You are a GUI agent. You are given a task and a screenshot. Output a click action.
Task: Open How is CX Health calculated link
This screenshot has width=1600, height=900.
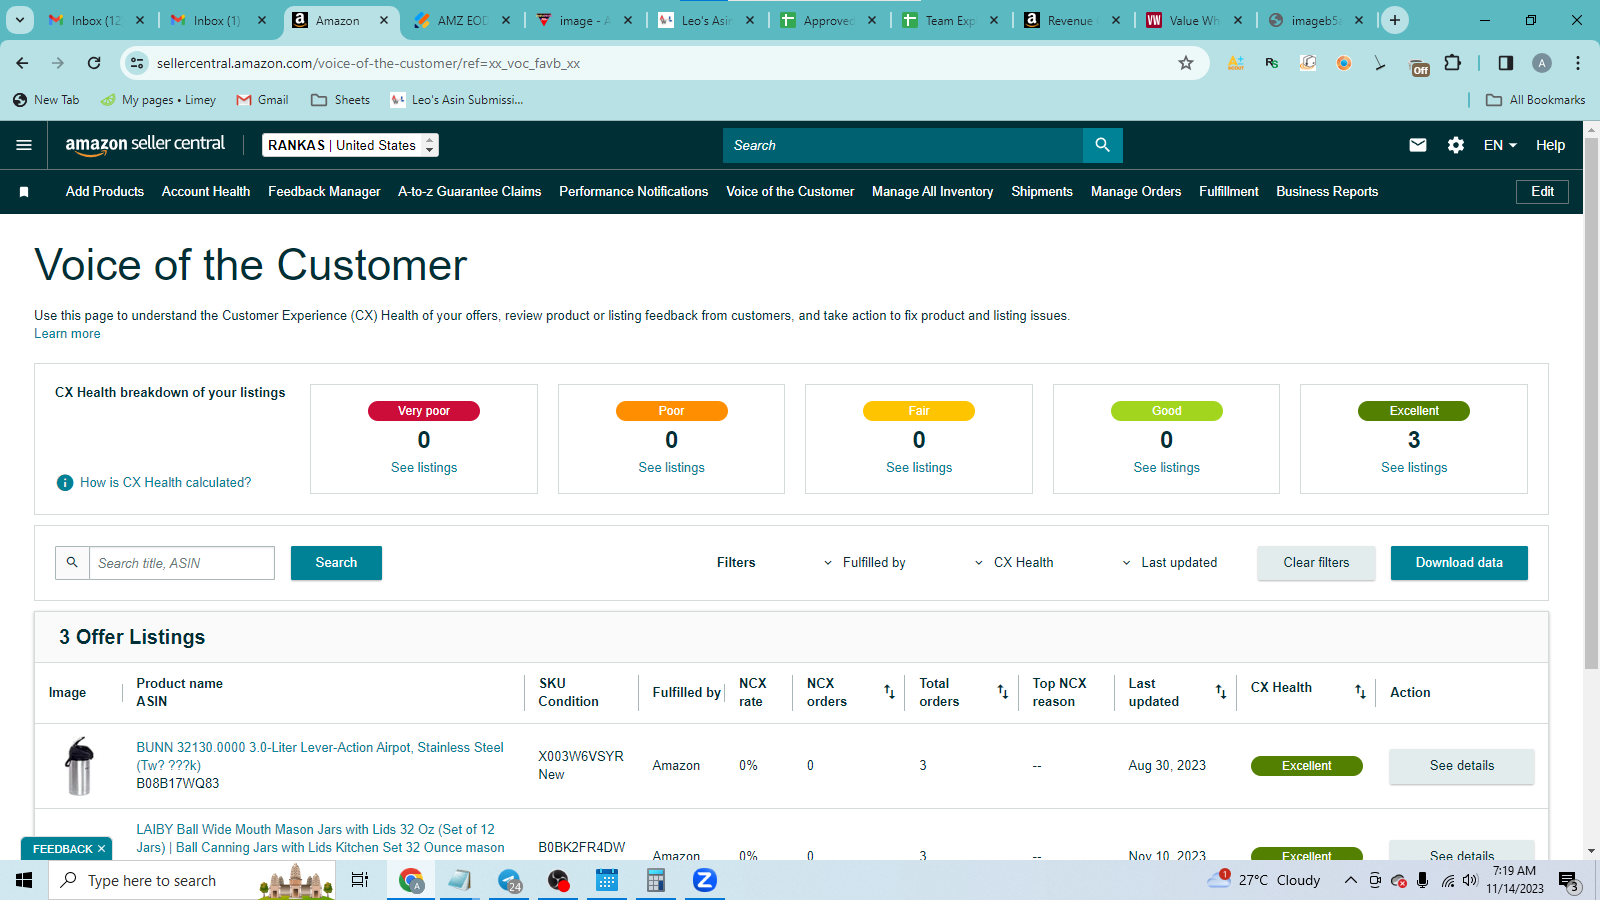(166, 483)
